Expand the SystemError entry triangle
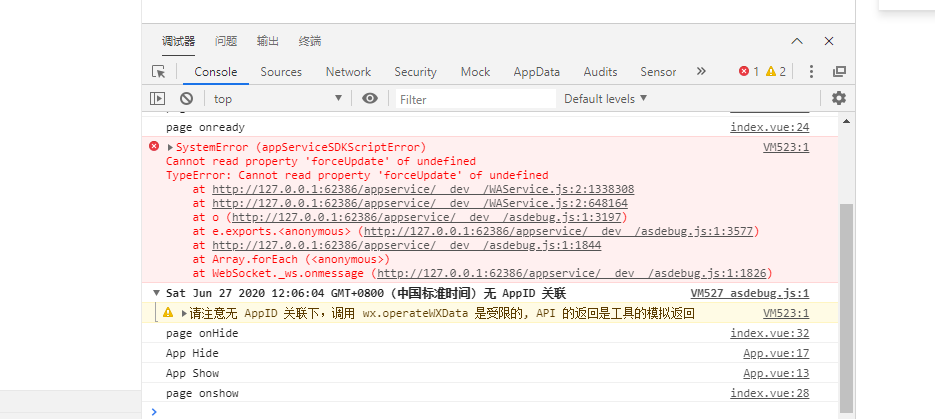The width and height of the screenshot is (935, 419). [x=171, y=147]
